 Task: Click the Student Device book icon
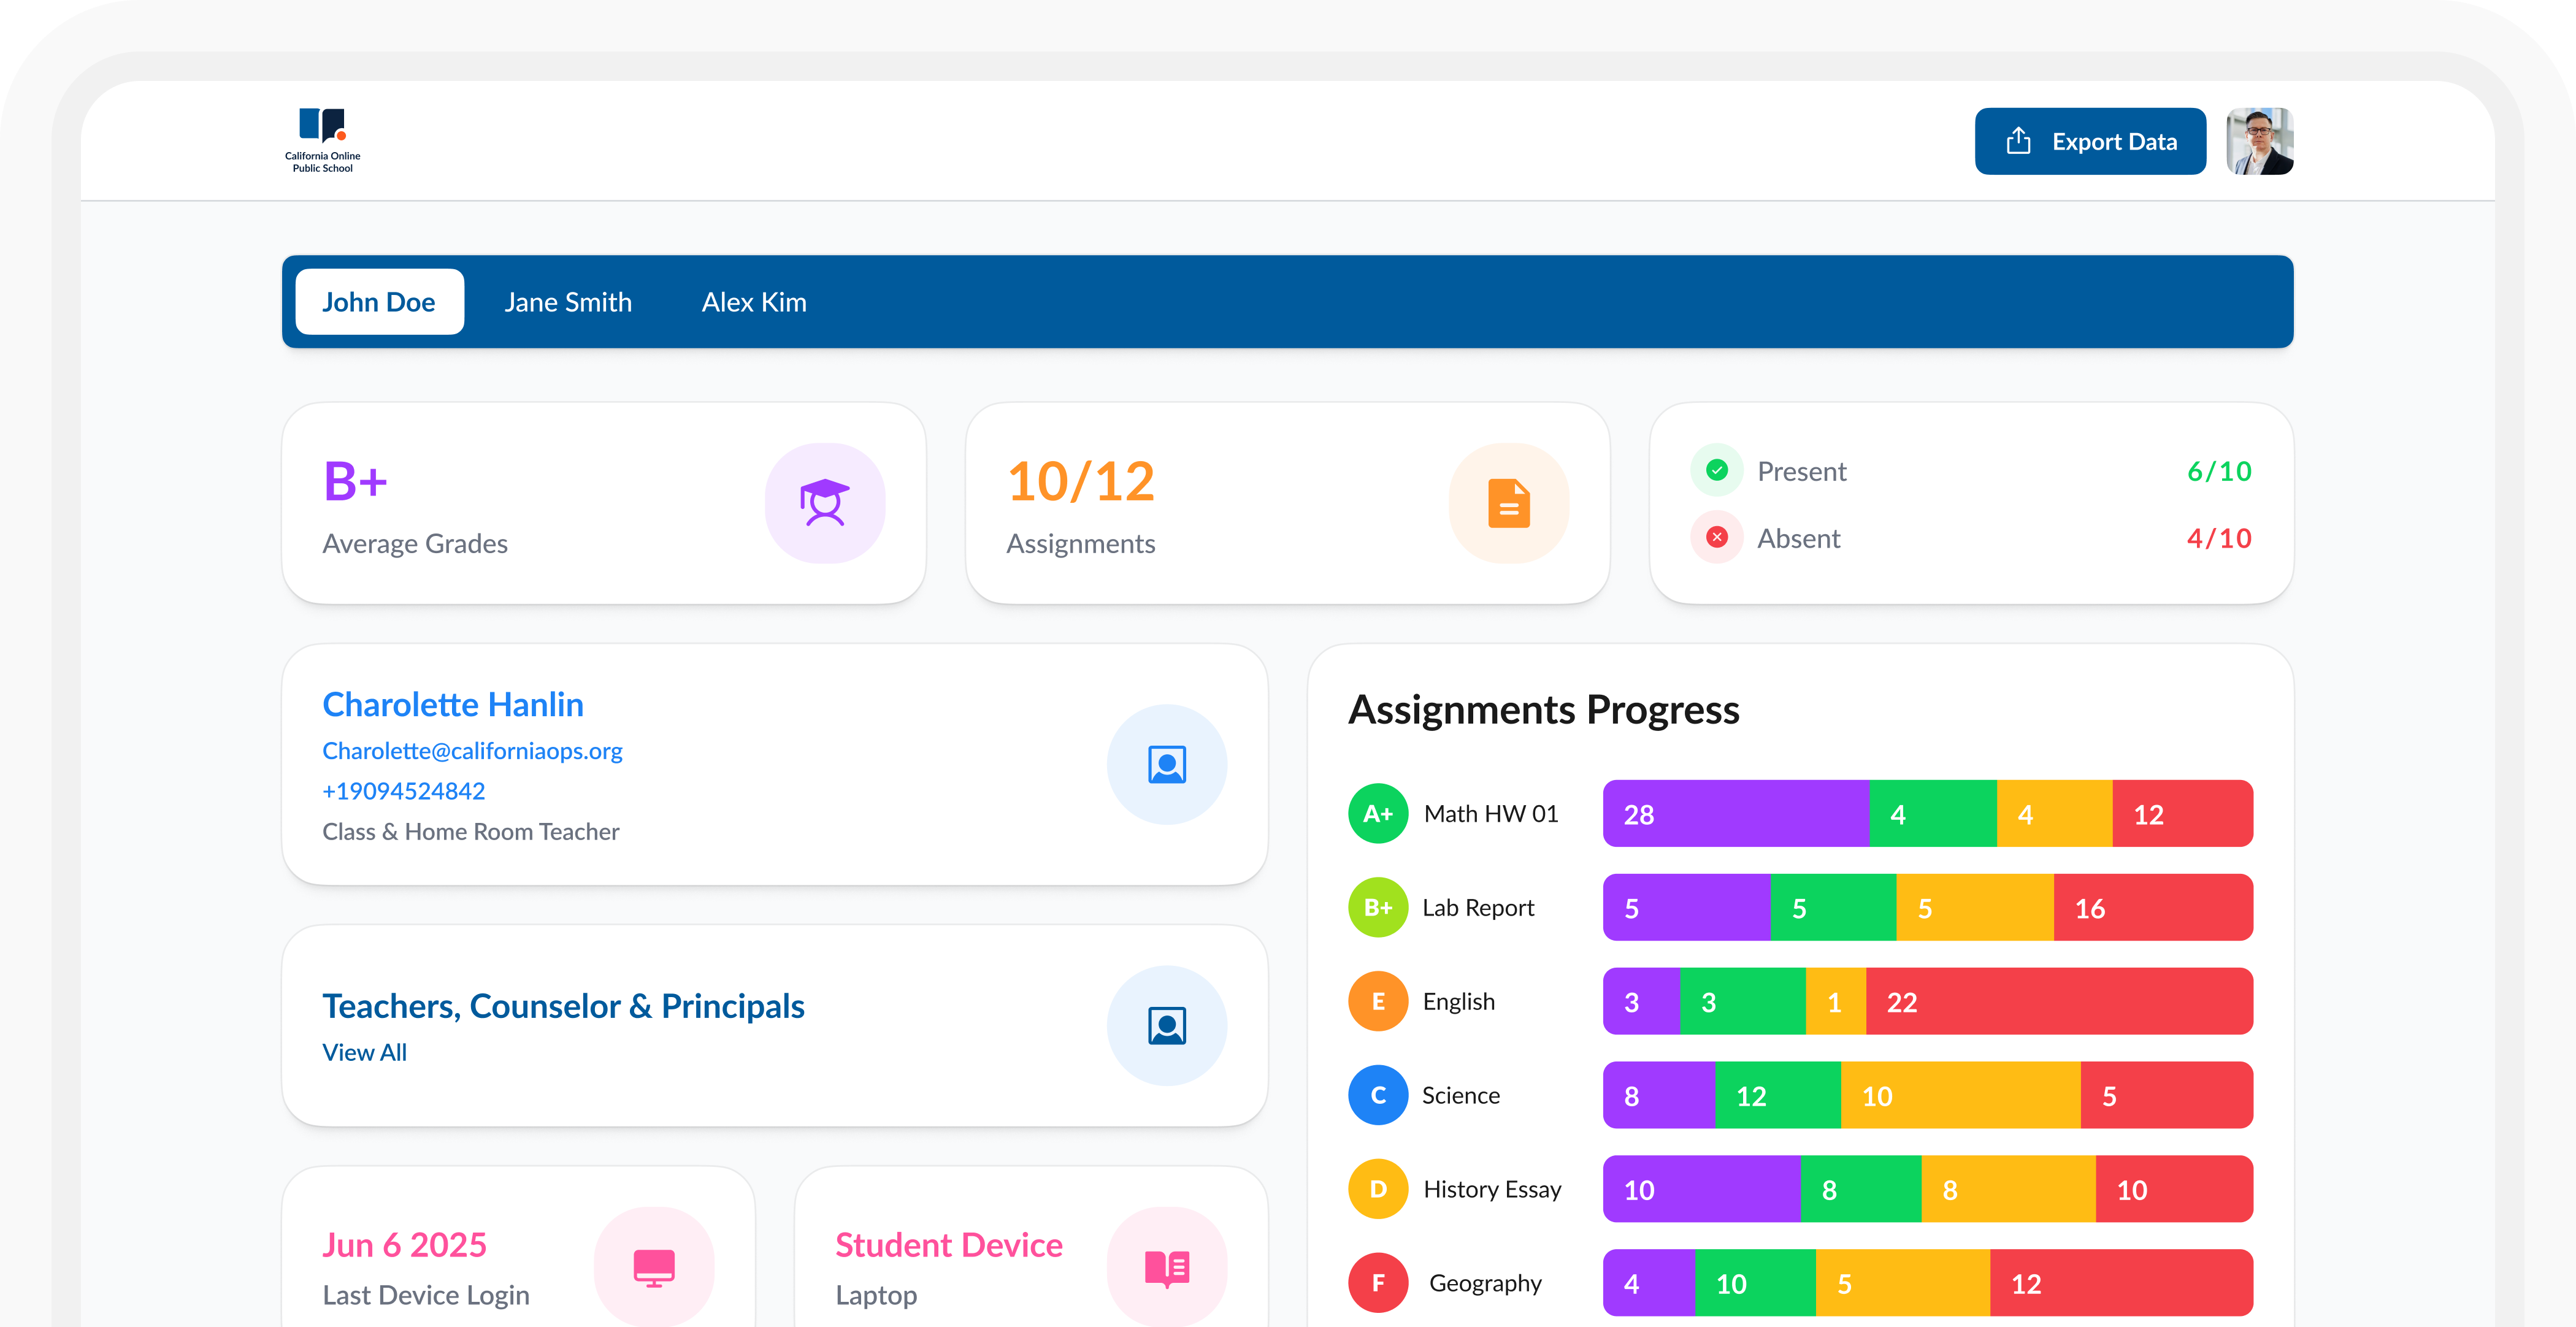(x=1166, y=1267)
